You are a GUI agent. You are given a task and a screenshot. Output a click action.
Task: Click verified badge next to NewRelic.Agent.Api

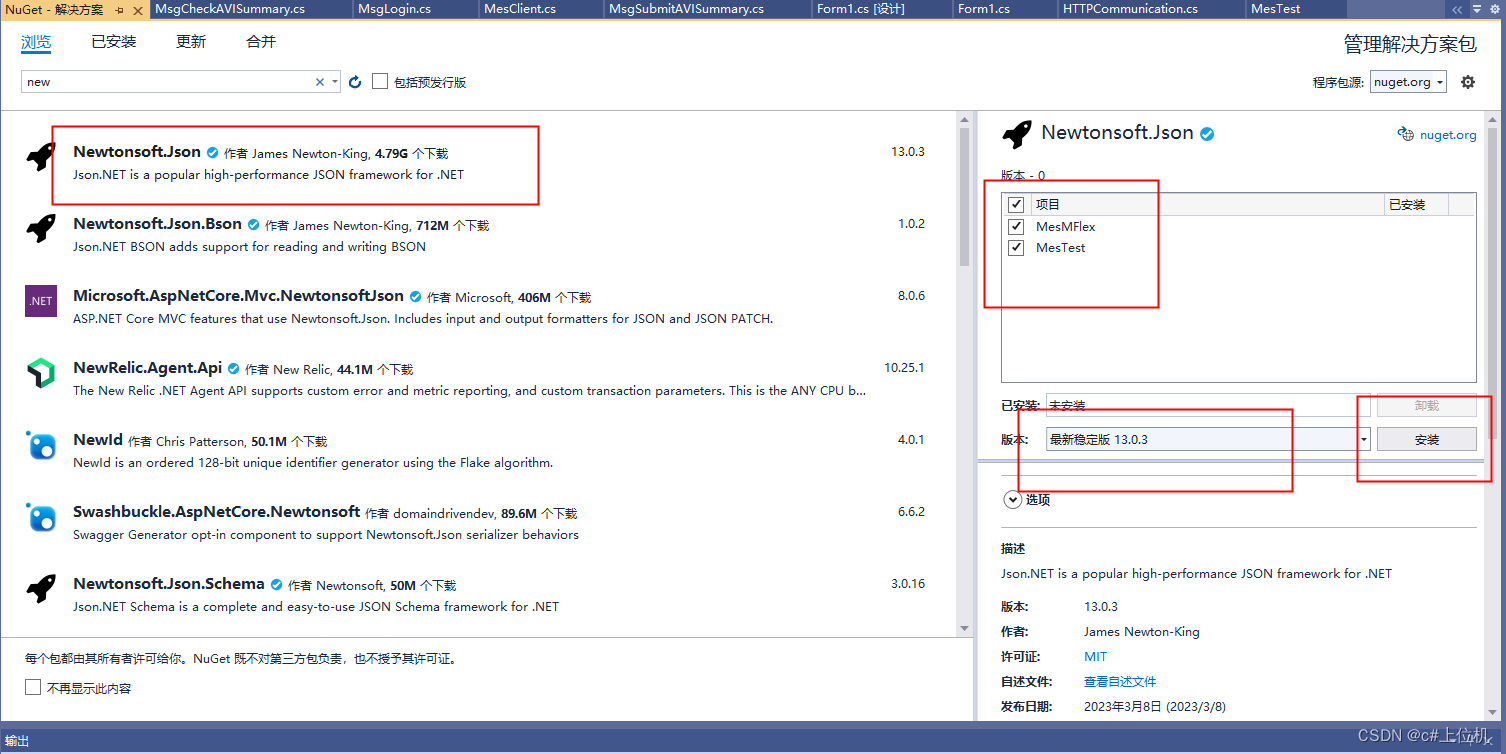234,369
